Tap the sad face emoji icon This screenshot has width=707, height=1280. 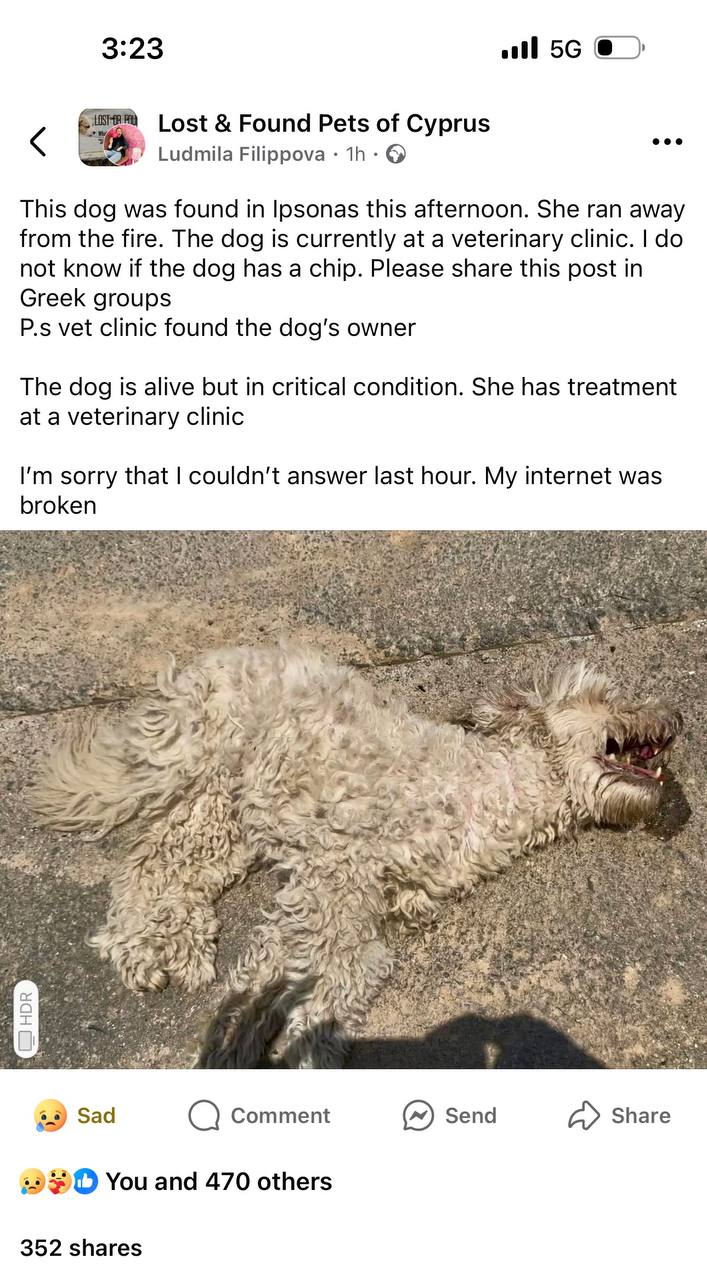pyautogui.click(x=50, y=1115)
